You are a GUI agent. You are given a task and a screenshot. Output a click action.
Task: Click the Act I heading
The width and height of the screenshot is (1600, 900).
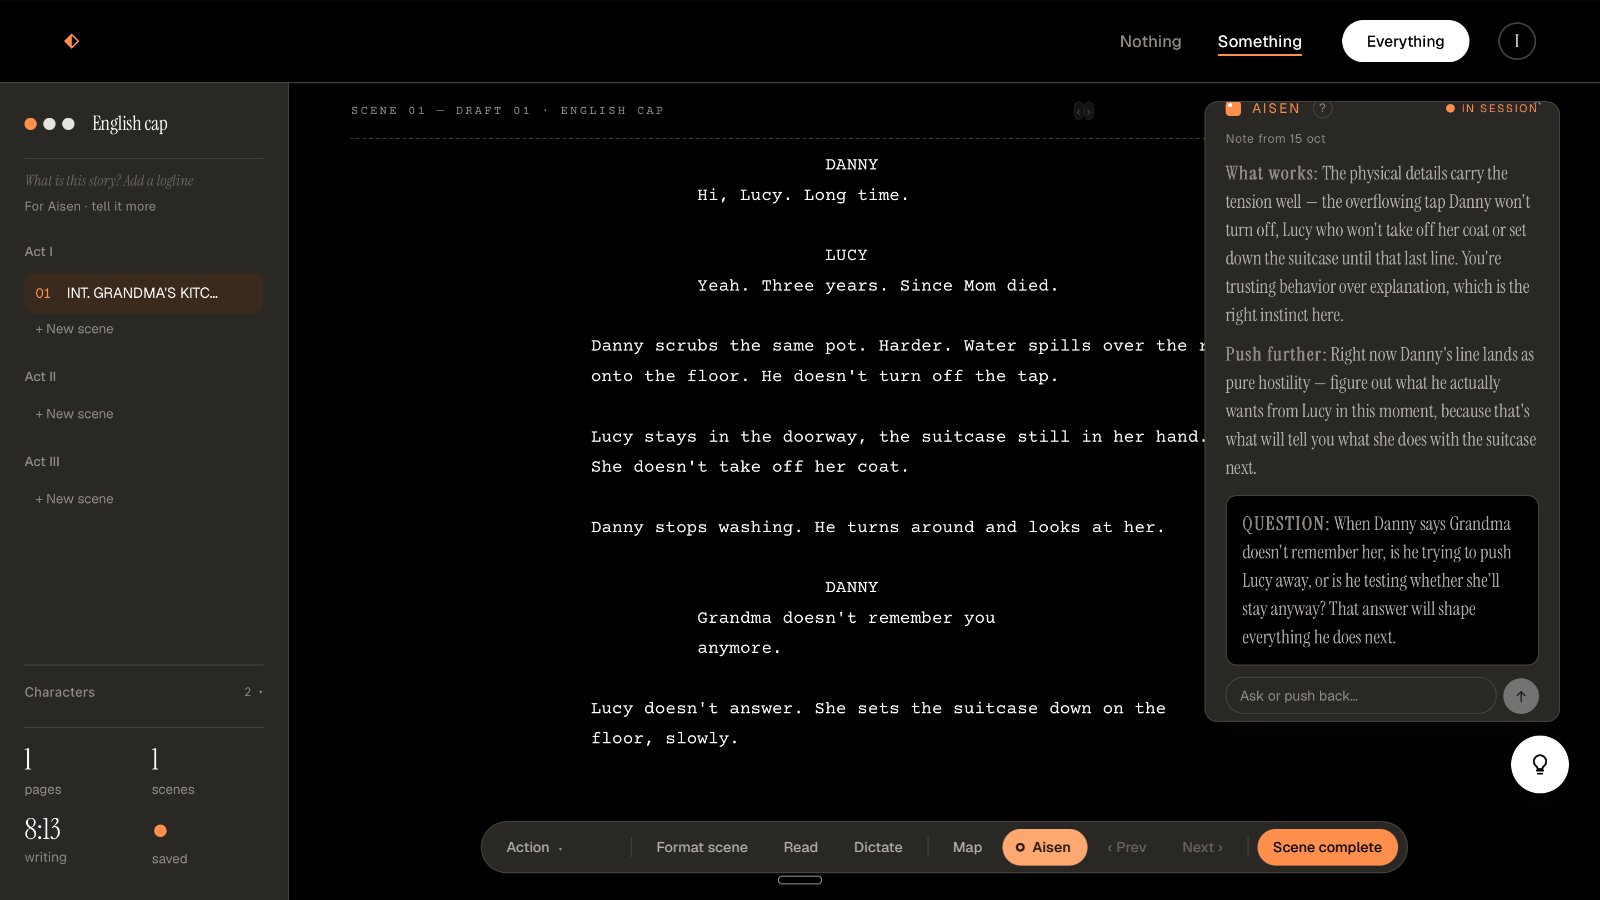[x=39, y=252]
